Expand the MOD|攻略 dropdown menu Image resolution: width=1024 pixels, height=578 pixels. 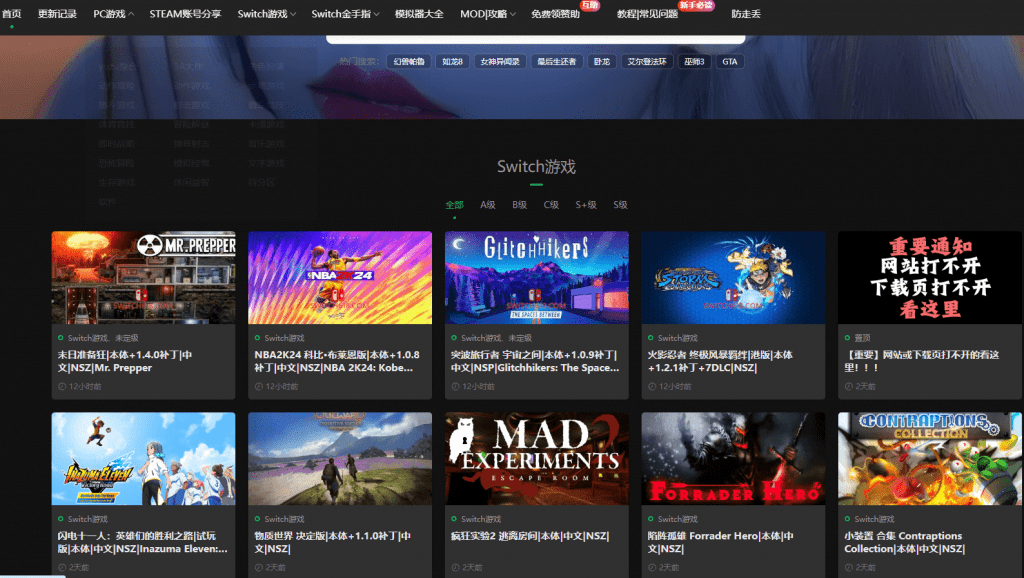(487, 14)
